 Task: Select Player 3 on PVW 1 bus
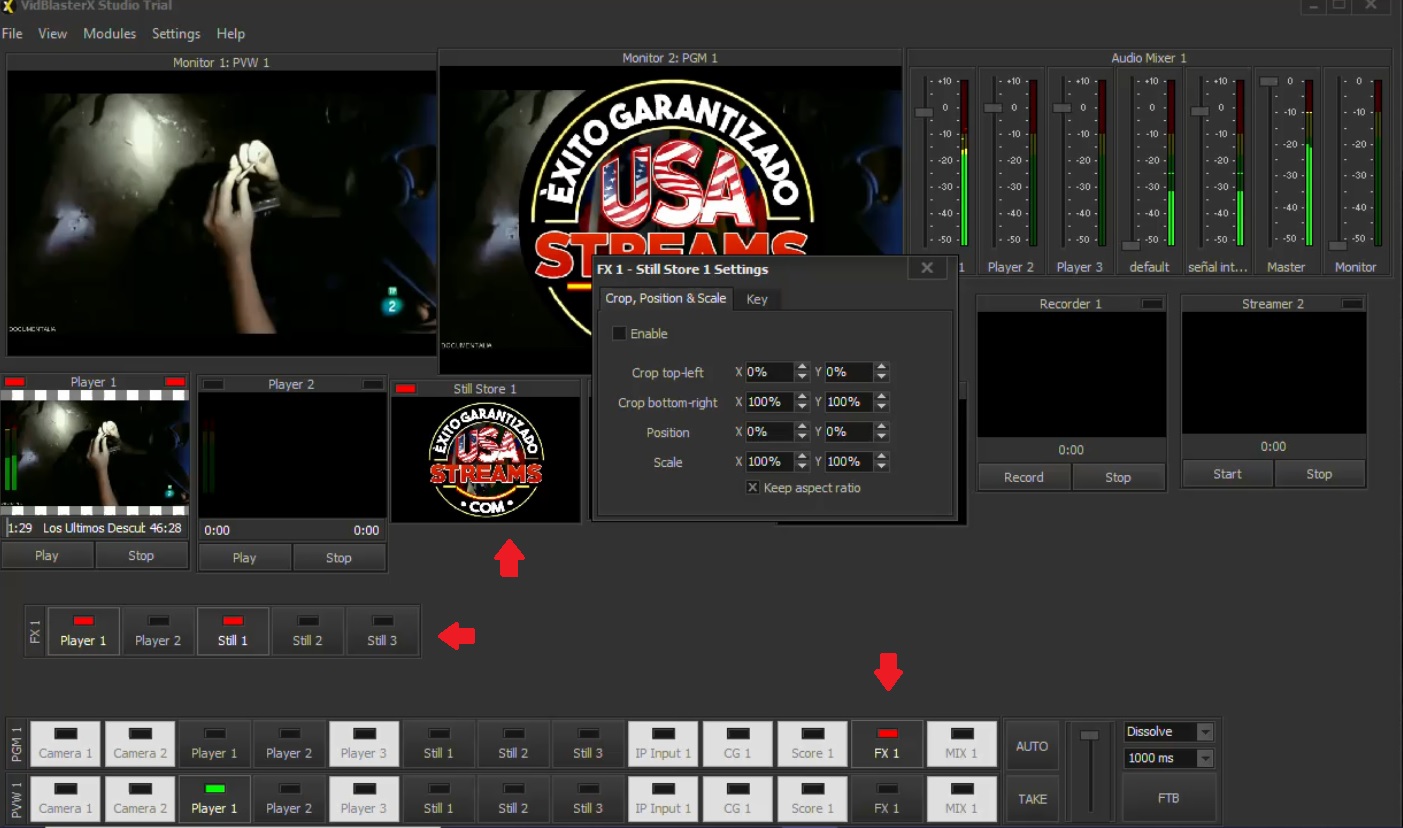(x=364, y=799)
